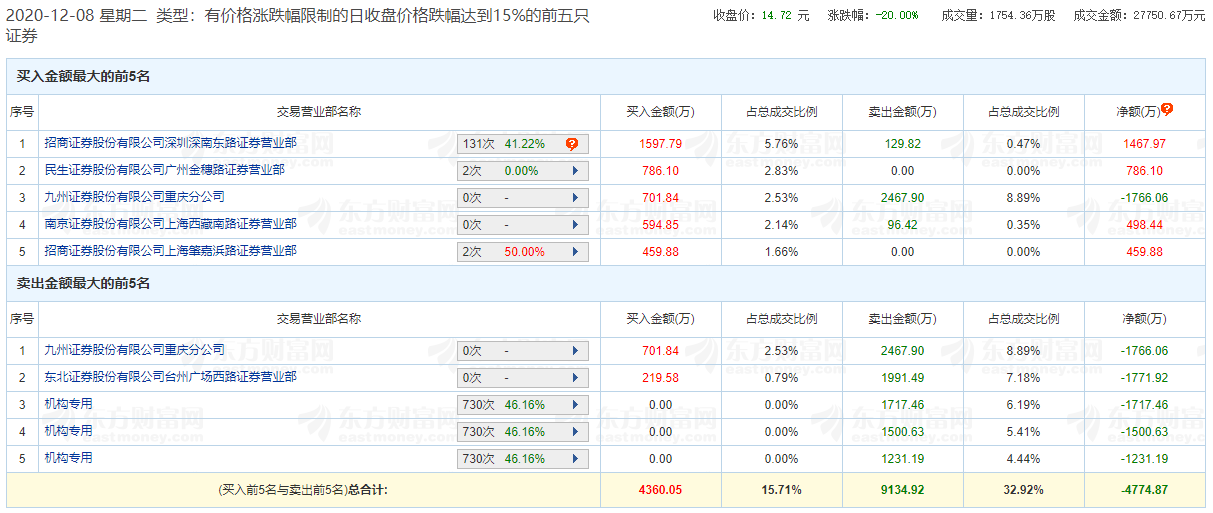This screenshot has width=1213, height=513.
Task: Click the sell amount 1991.49 cell
Action: [903, 378]
